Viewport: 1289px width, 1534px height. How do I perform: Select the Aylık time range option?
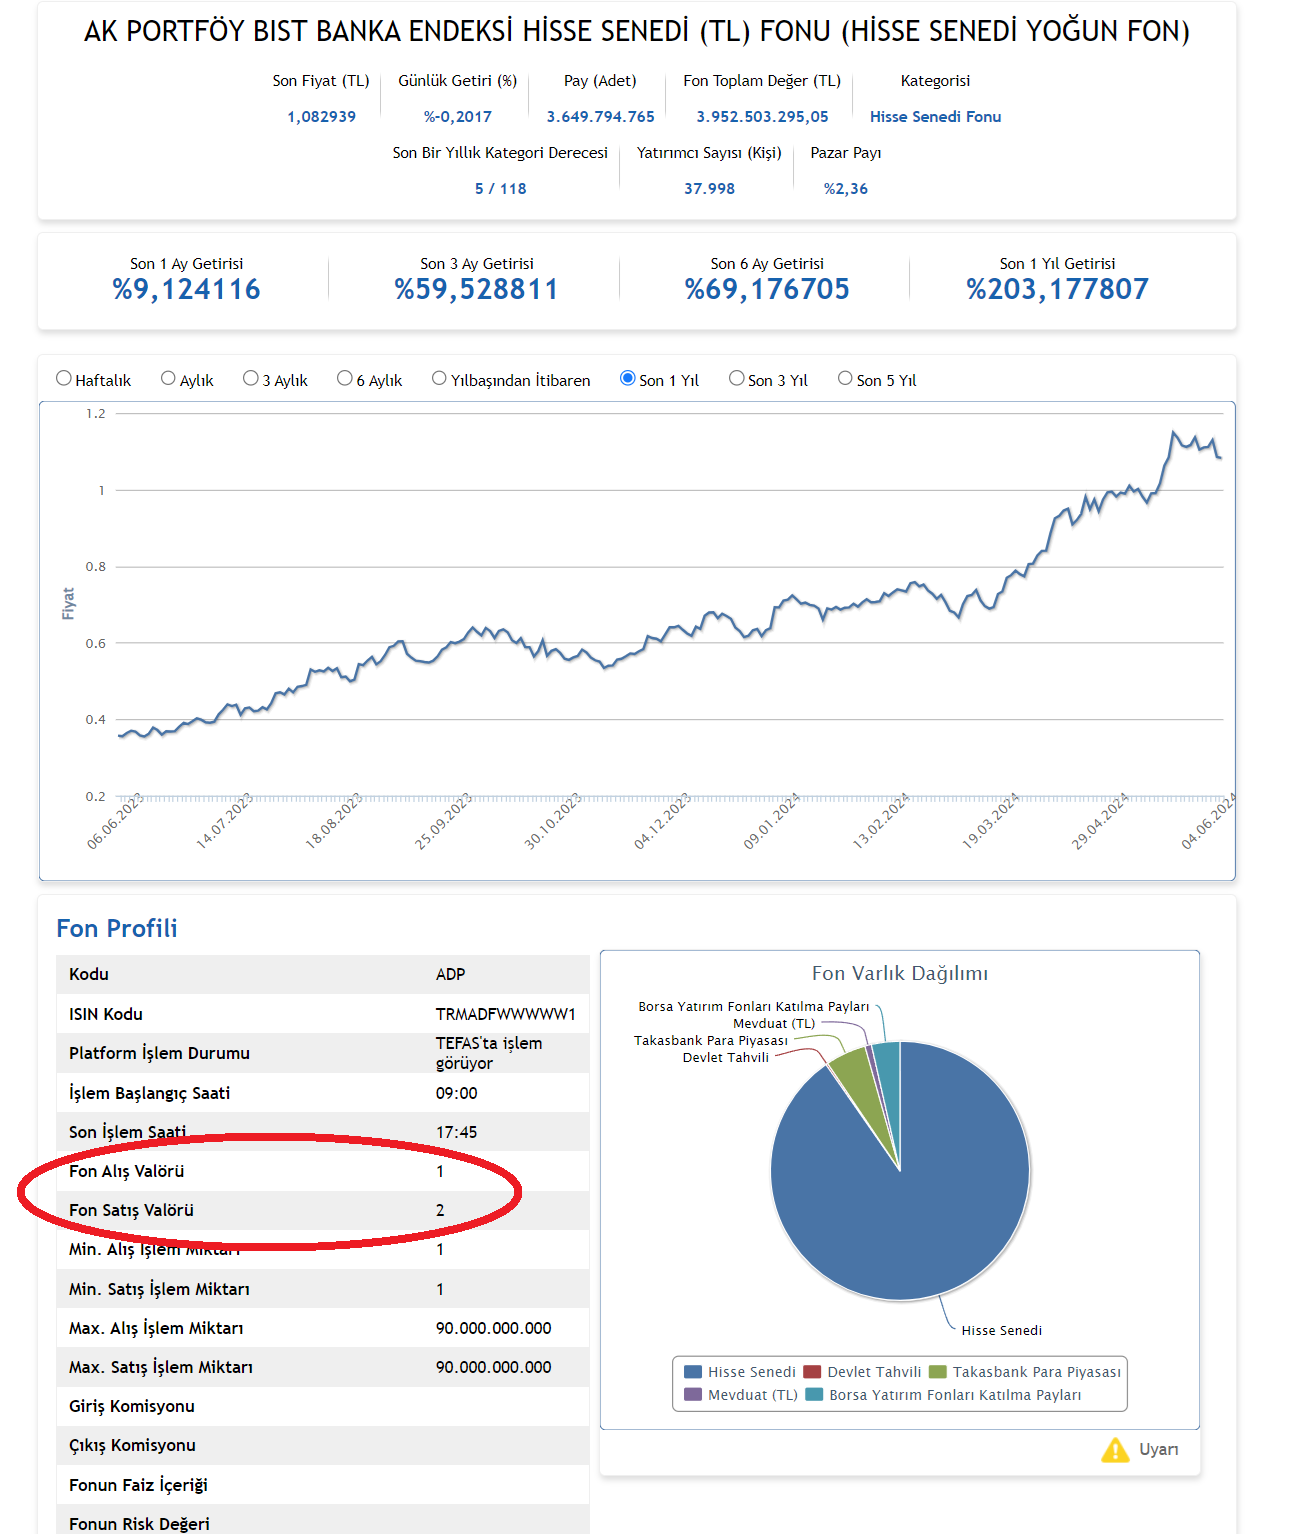168,378
